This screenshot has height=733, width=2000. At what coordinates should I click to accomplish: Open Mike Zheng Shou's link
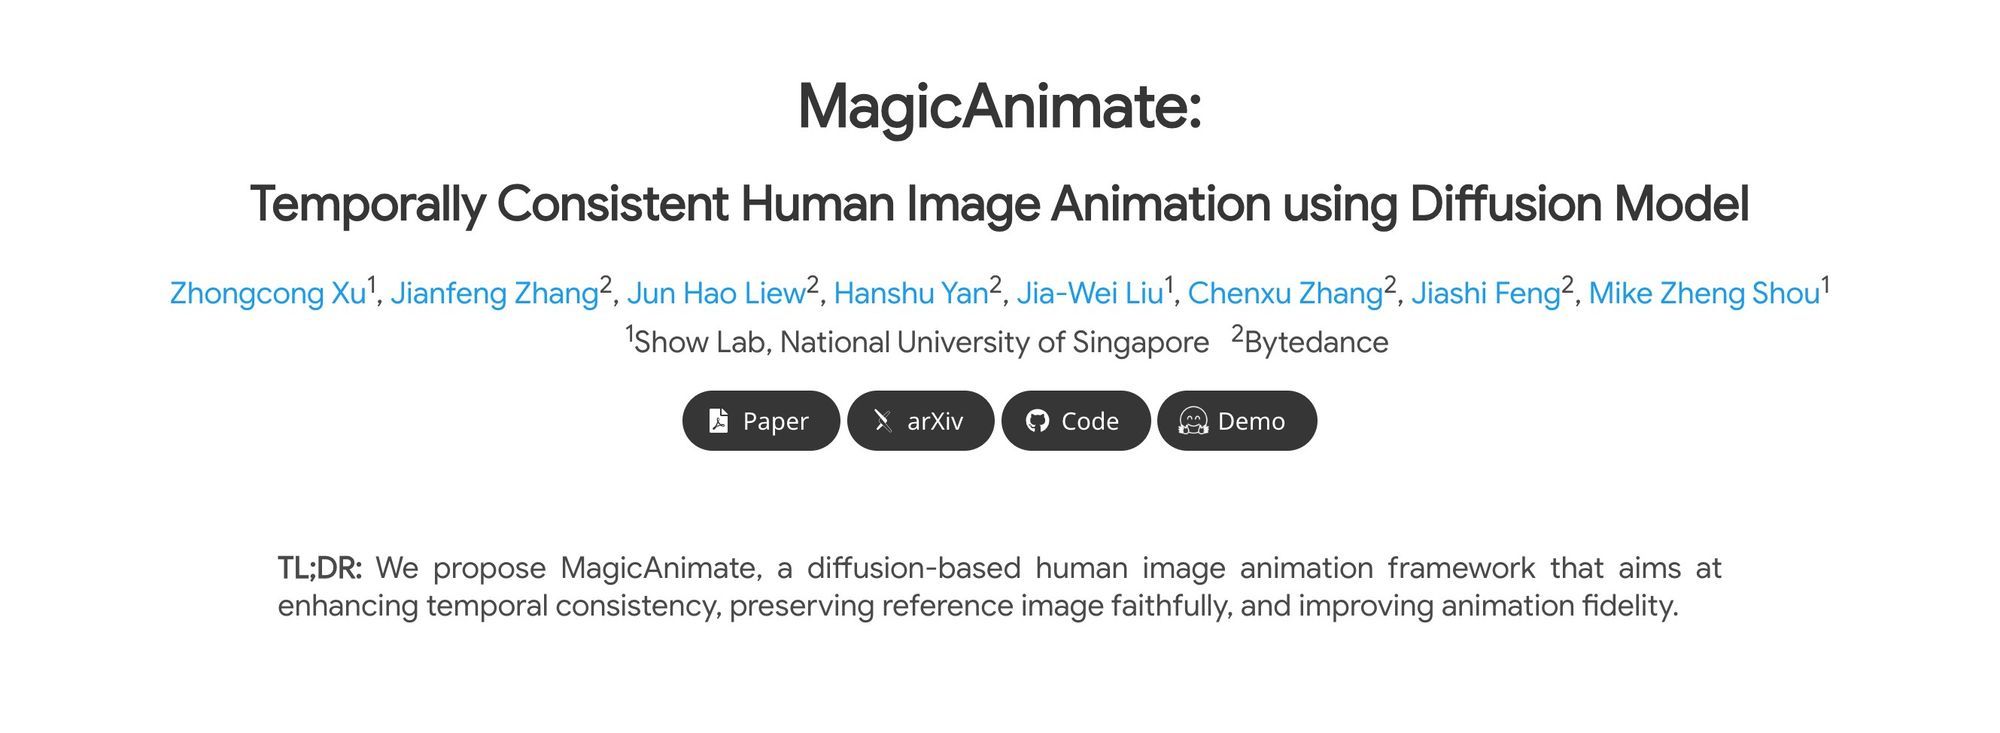1703,293
